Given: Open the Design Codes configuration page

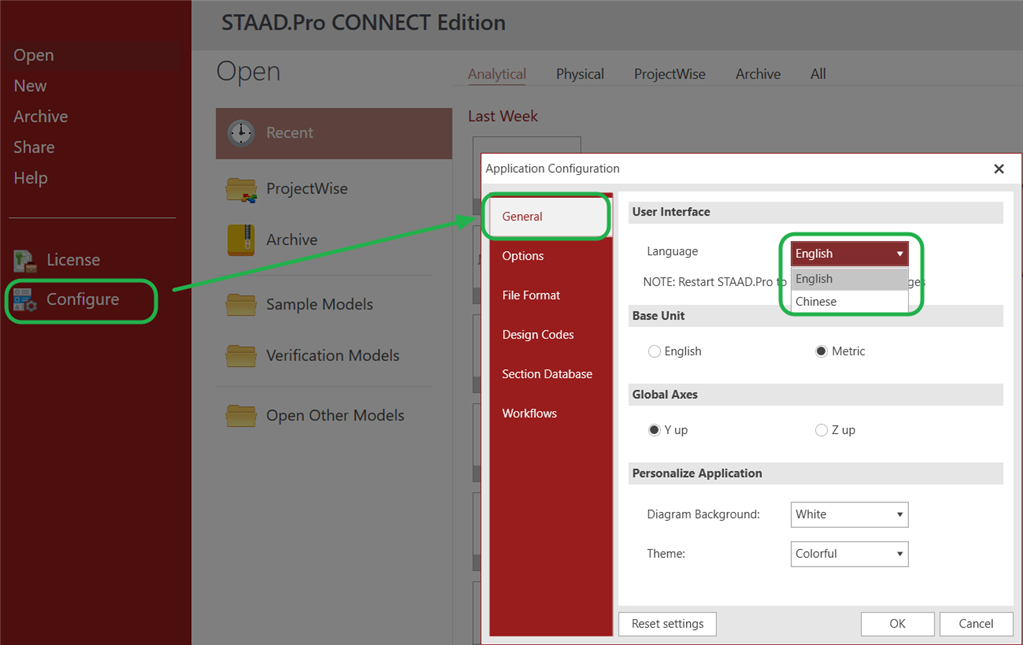Looking at the screenshot, I should click(551, 335).
